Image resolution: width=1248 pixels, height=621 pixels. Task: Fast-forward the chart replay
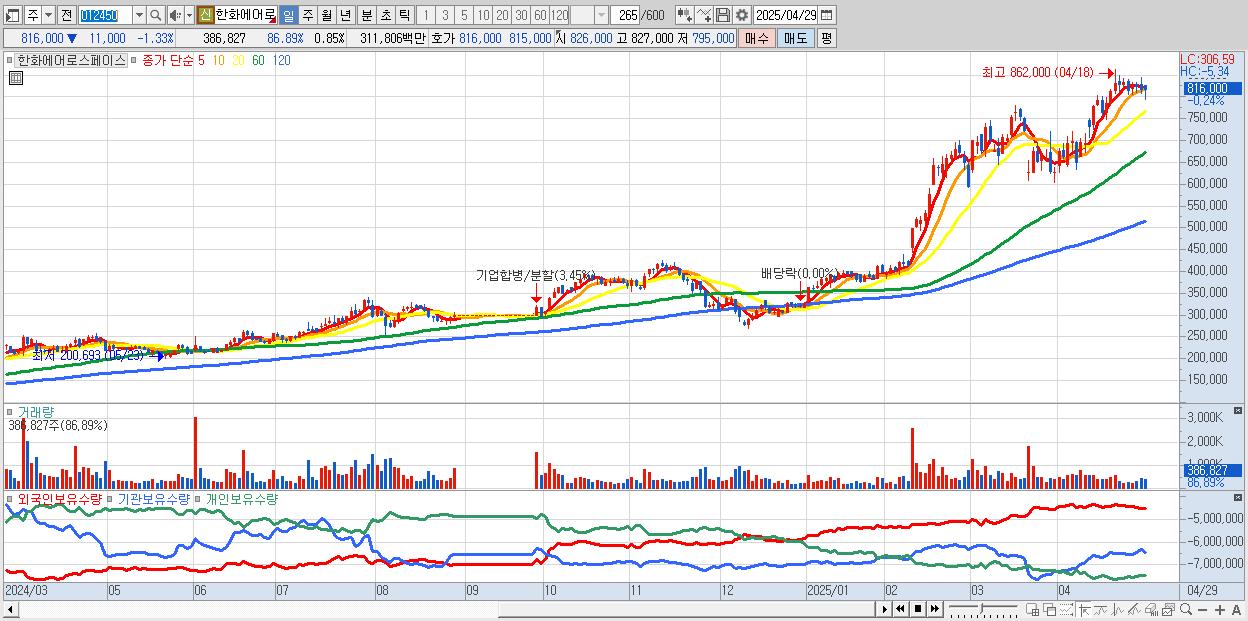pos(934,609)
